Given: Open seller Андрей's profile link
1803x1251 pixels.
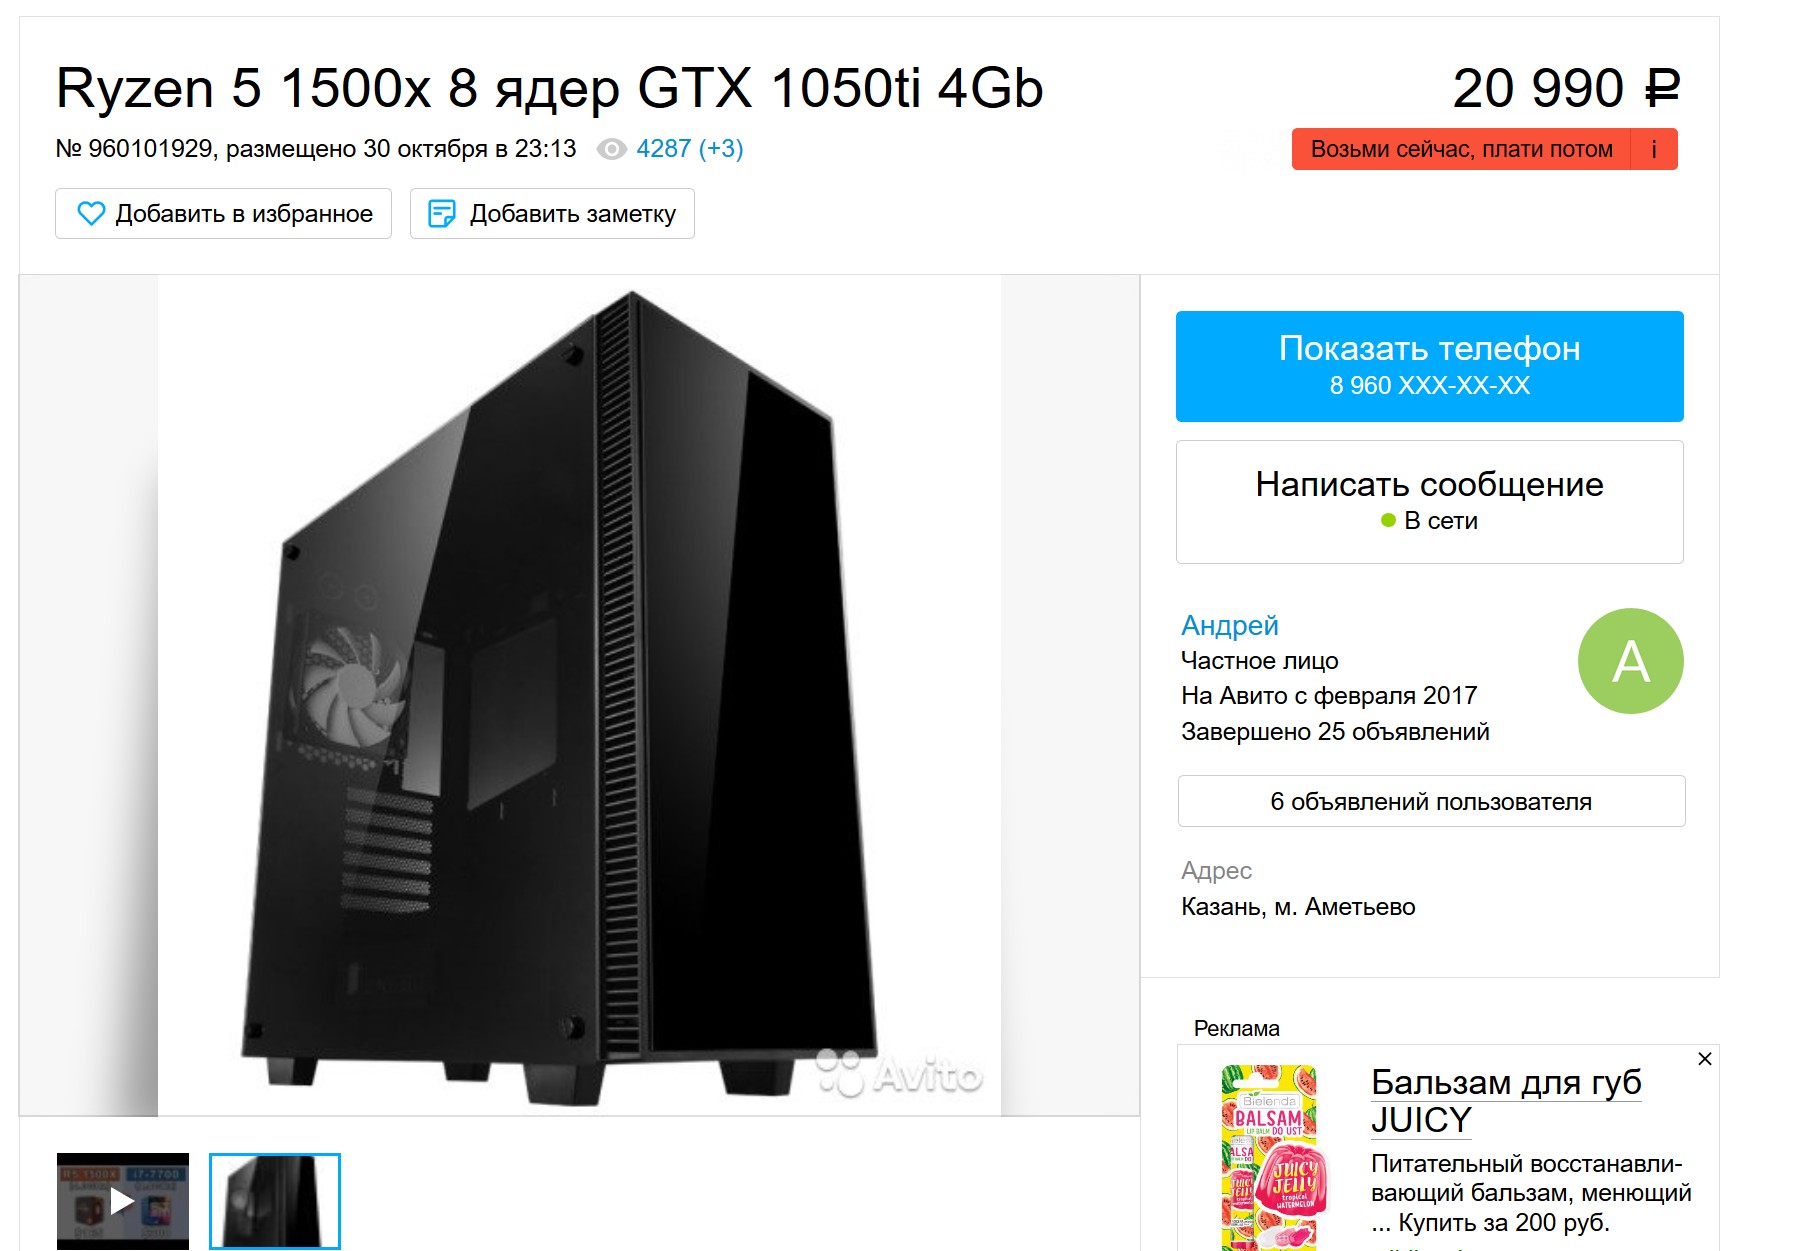Looking at the screenshot, I should coord(1229,625).
